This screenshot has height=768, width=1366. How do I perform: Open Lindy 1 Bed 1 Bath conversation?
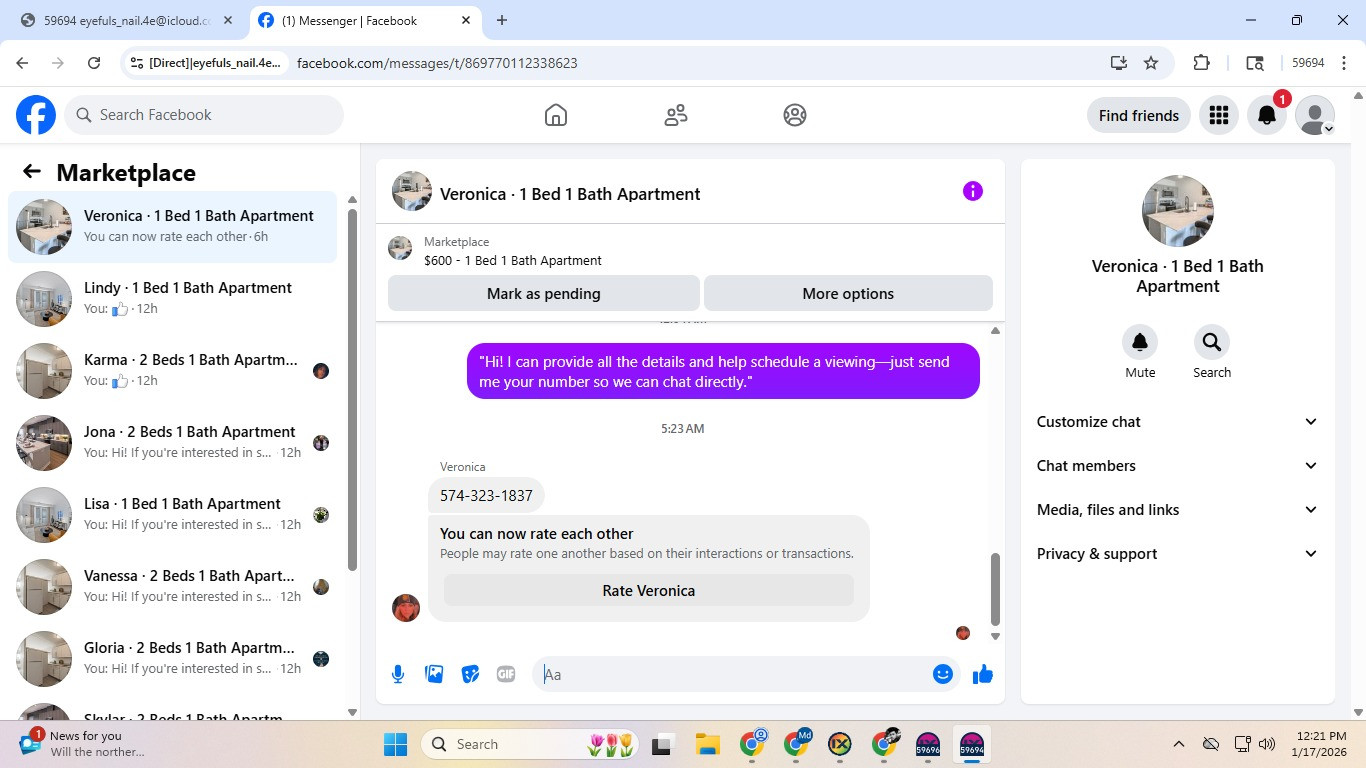pyautogui.click(x=173, y=299)
